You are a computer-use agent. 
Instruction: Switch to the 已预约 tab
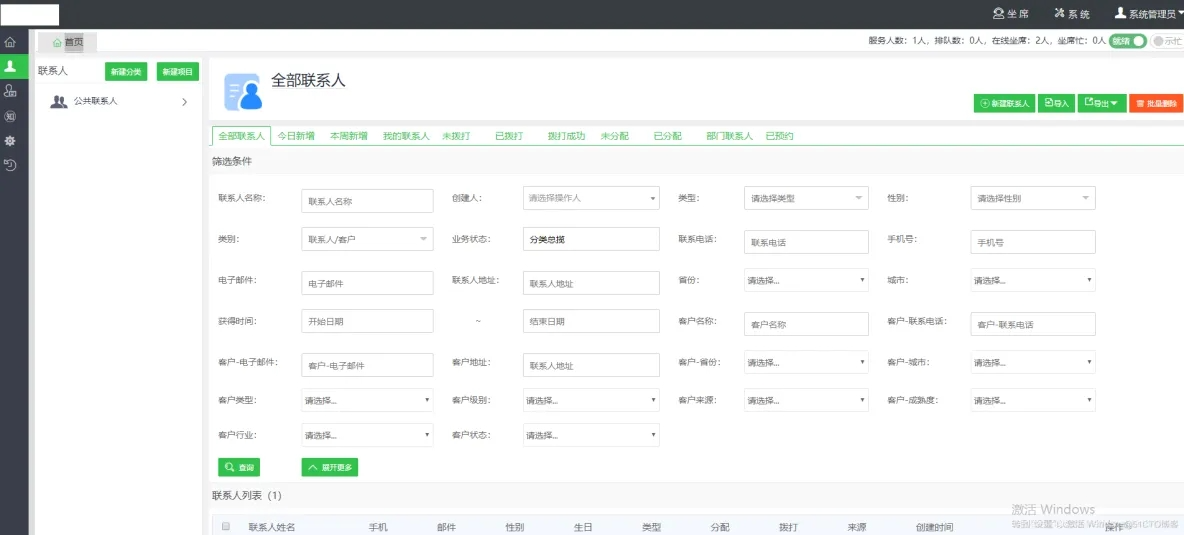[779, 137]
